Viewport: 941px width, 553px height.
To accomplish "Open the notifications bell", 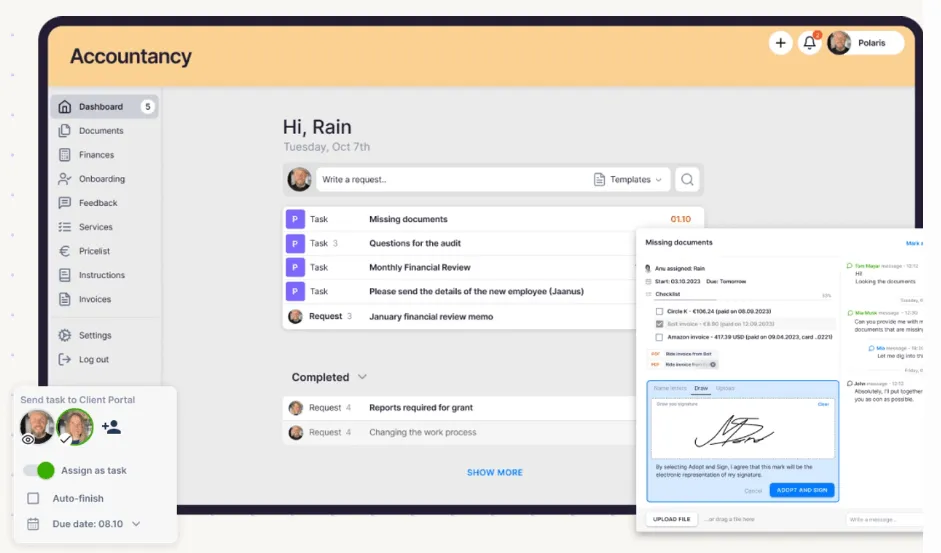I will (x=810, y=43).
